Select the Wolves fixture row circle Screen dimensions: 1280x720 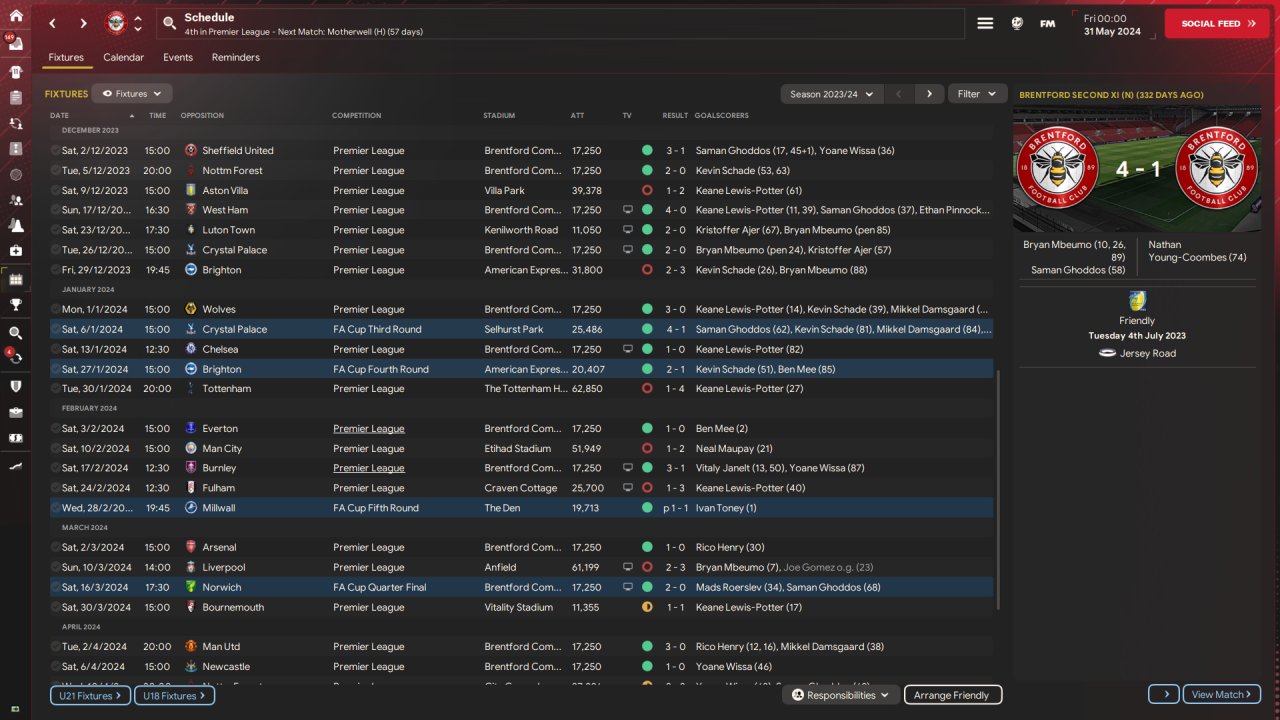click(x=56, y=310)
